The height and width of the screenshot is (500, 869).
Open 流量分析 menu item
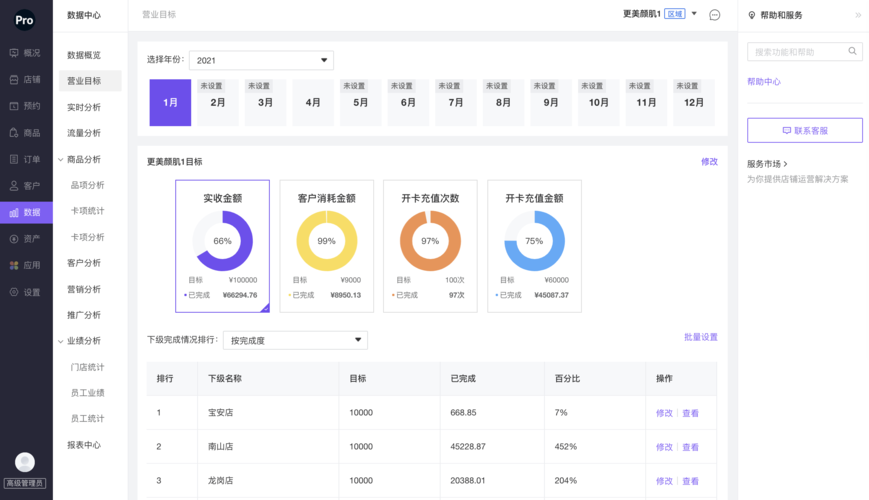tap(84, 133)
